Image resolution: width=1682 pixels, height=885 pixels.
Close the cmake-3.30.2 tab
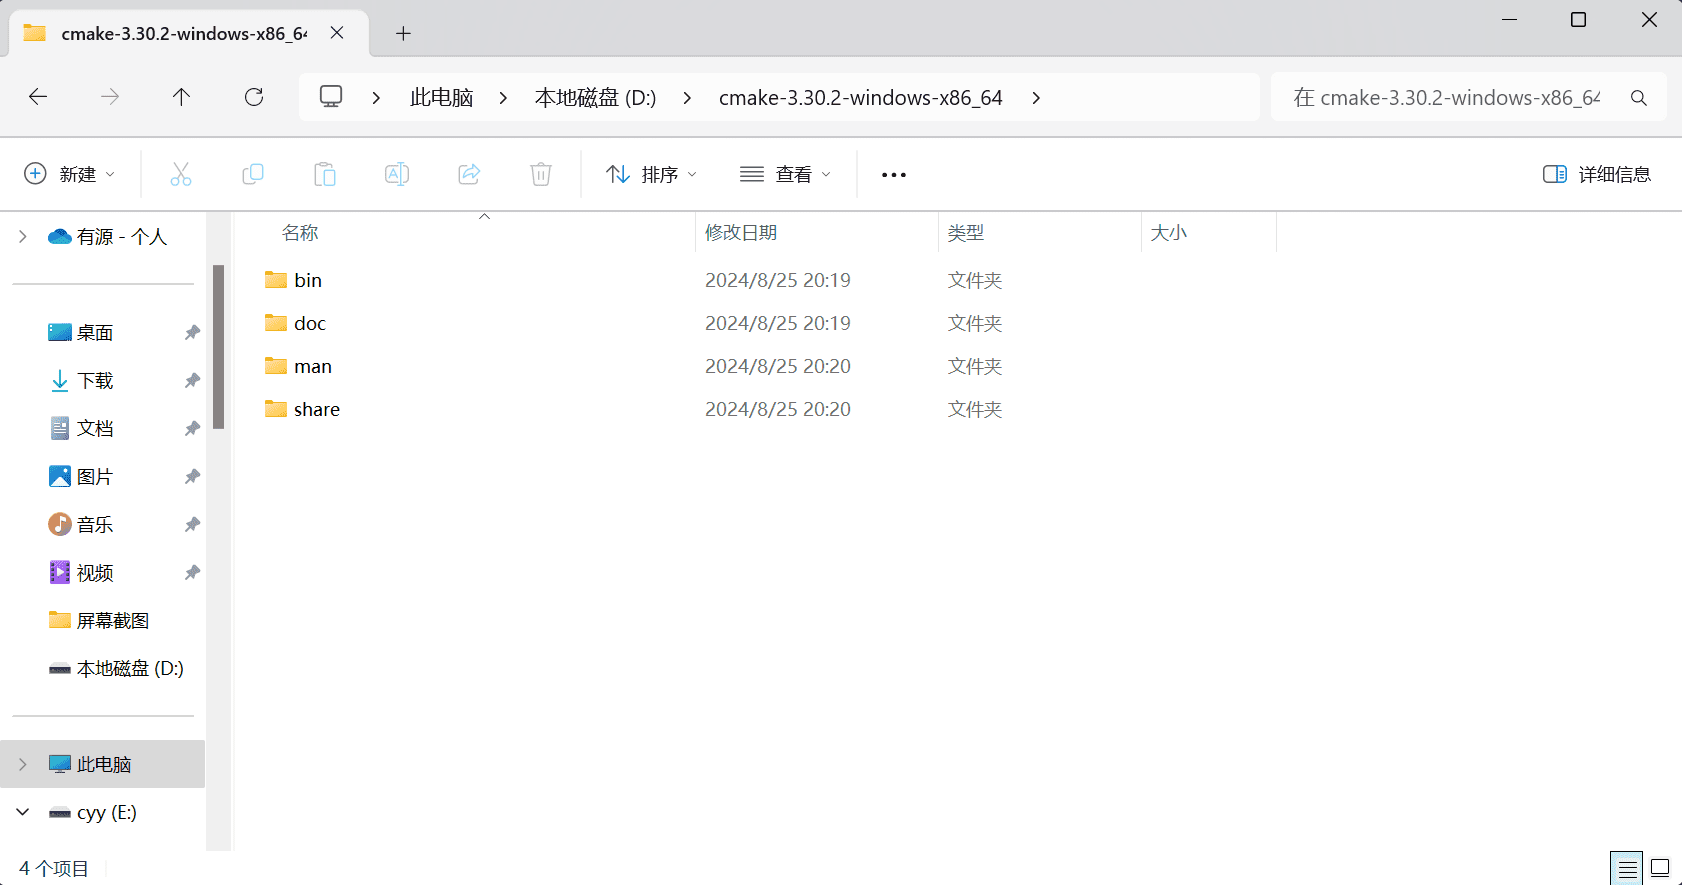tap(337, 33)
